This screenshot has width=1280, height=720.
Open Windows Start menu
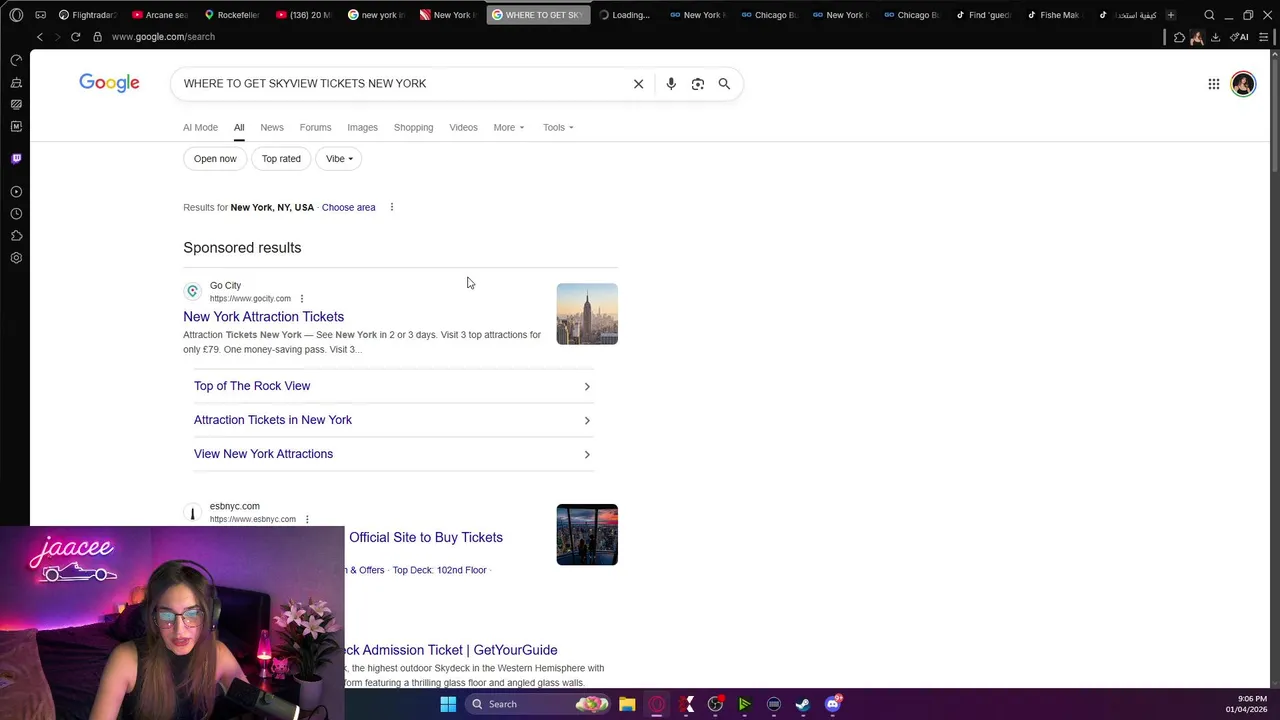448,704
